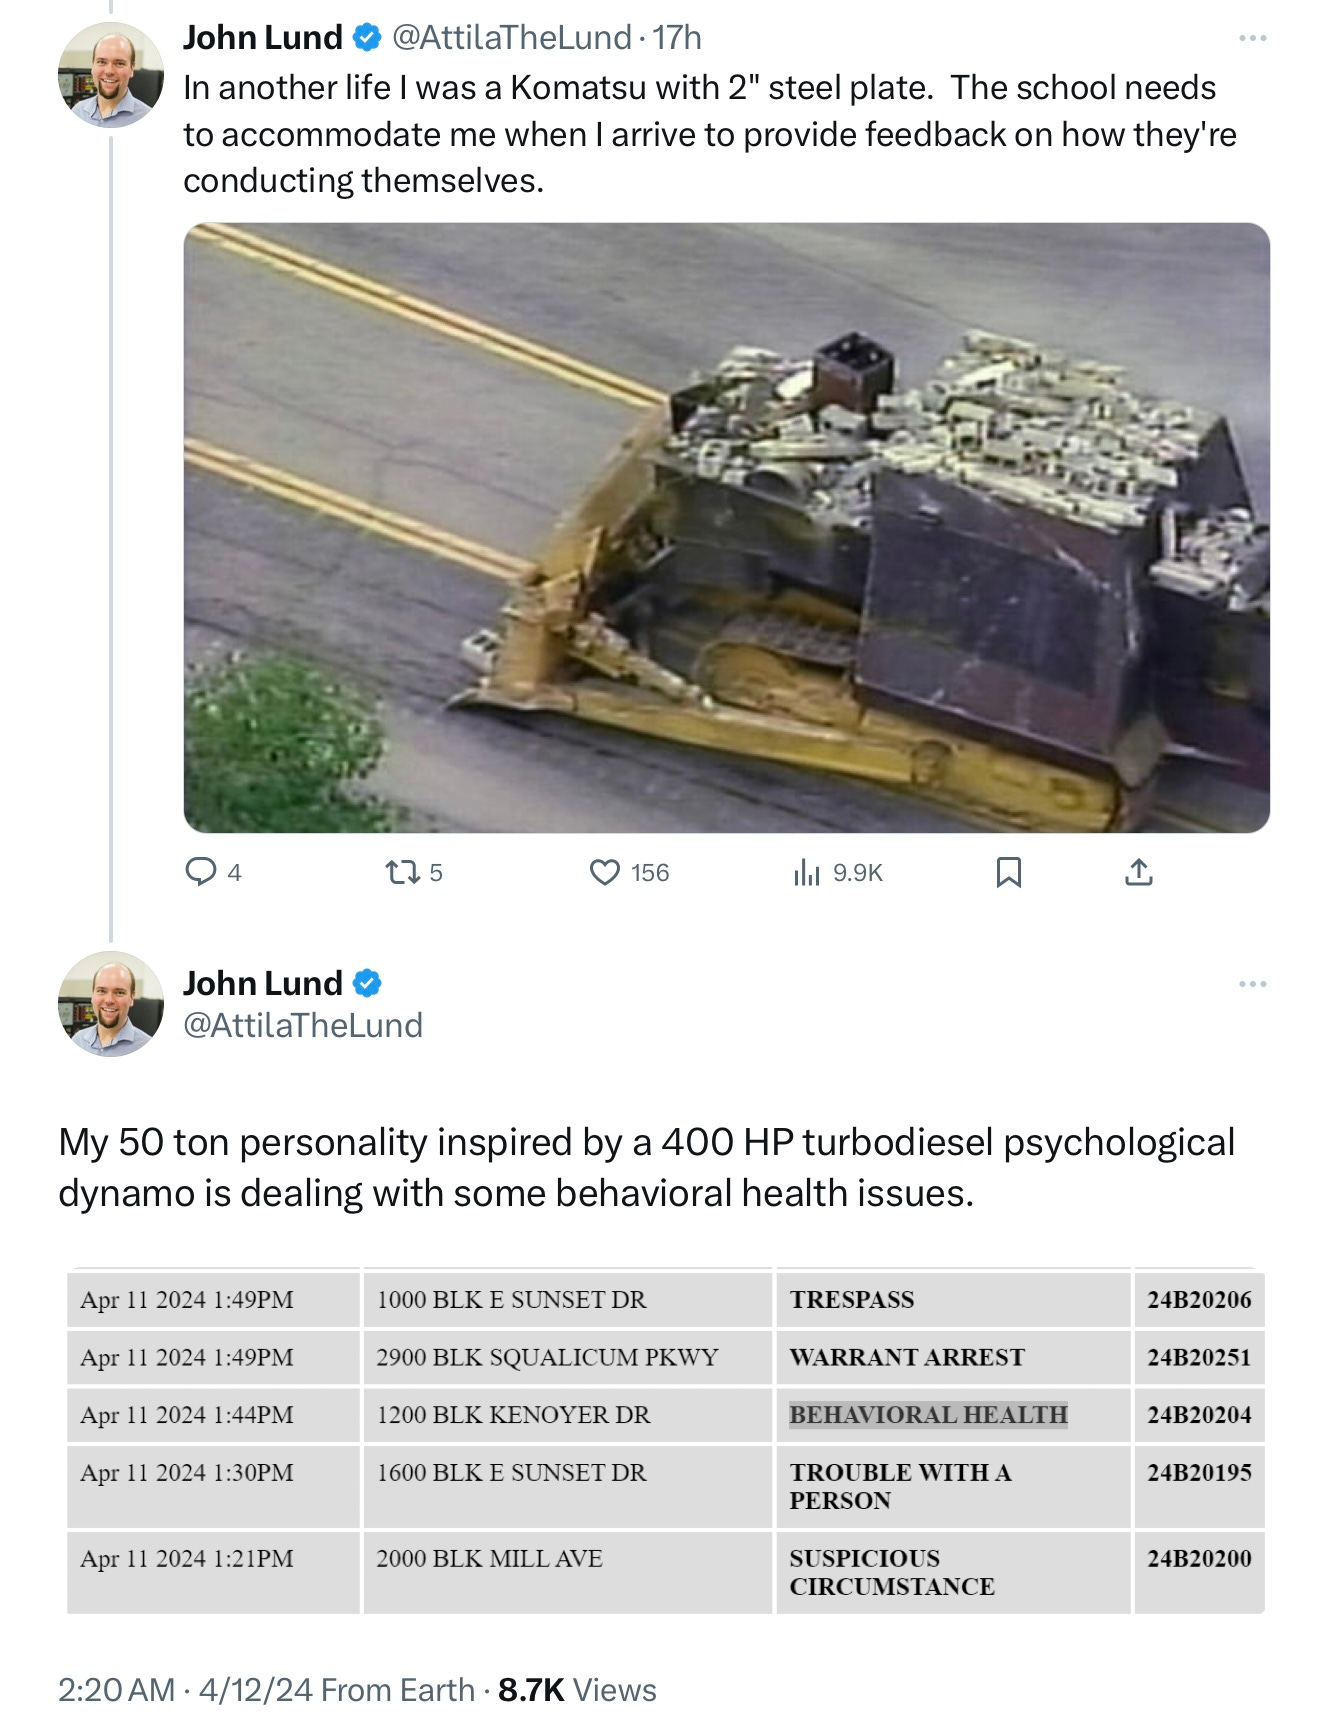Click the 8.7K Views count
The width and height of the screenshot is (1321, 1734).
pyautogui.click(x=577, y=1690)
